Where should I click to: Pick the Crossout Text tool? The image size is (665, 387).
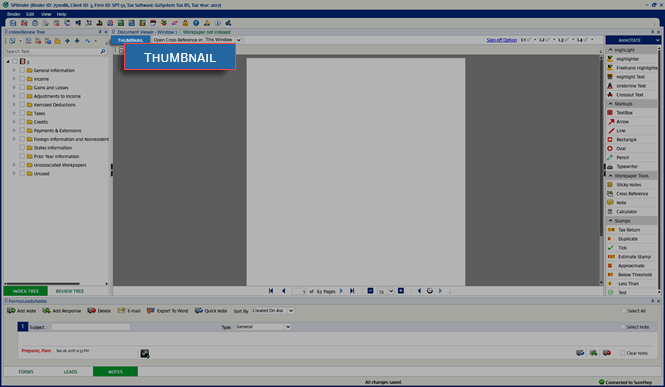pos(632,95)
